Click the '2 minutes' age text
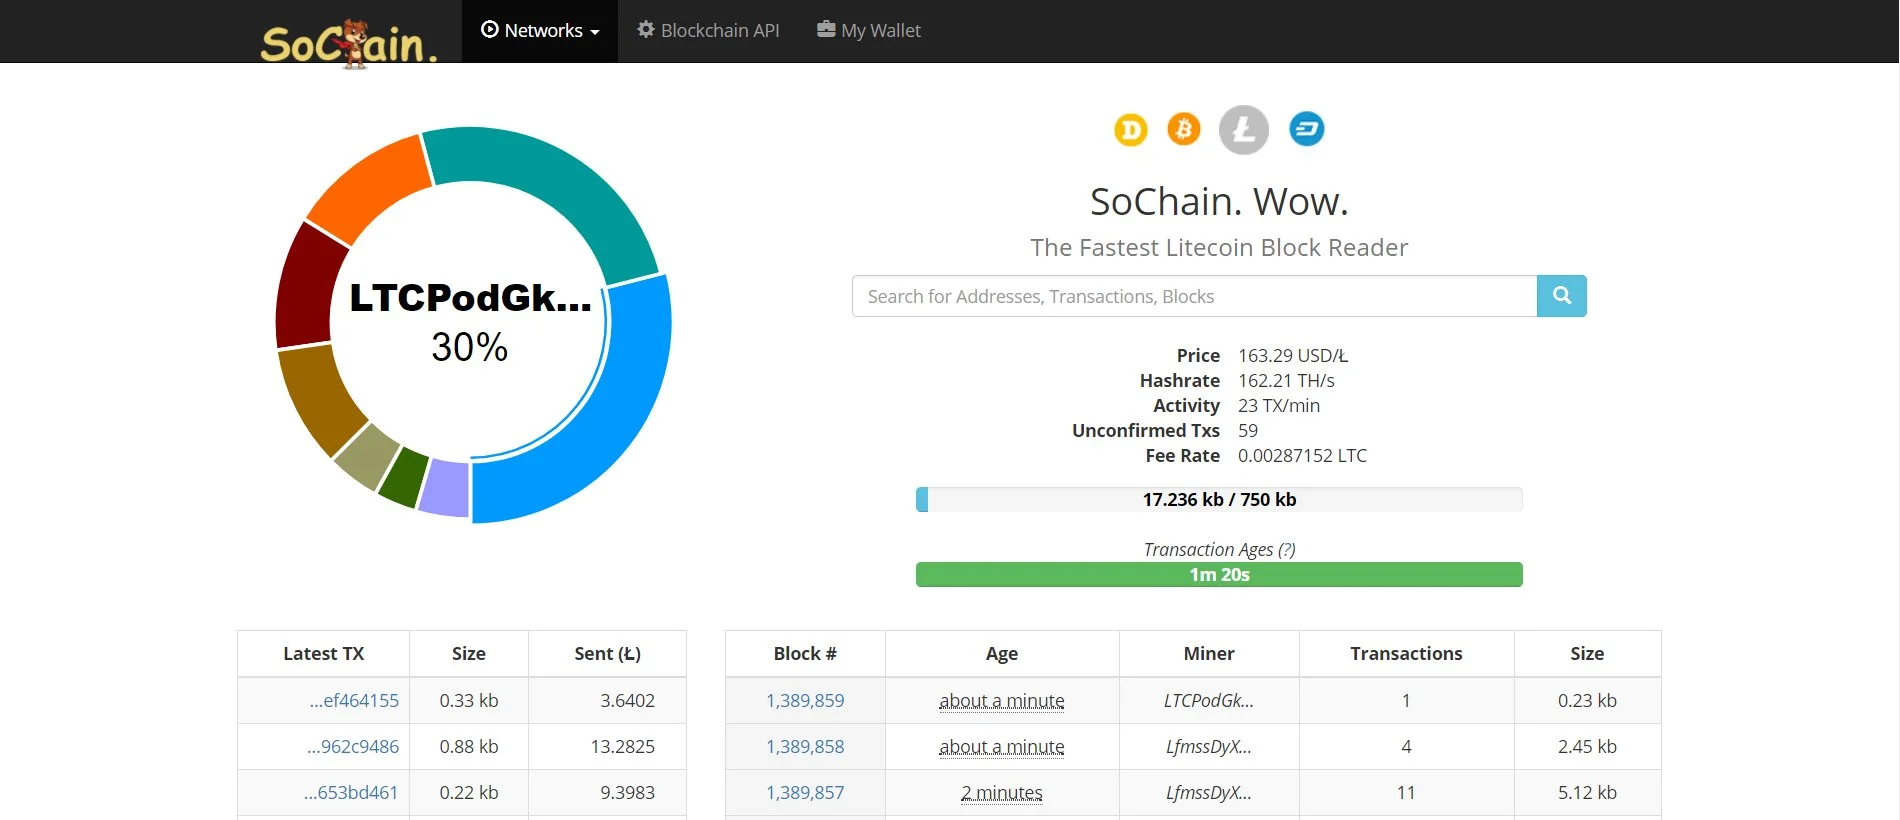Image resolution: width=1900 pixels, height=820 pixels. pos(1002,793)
